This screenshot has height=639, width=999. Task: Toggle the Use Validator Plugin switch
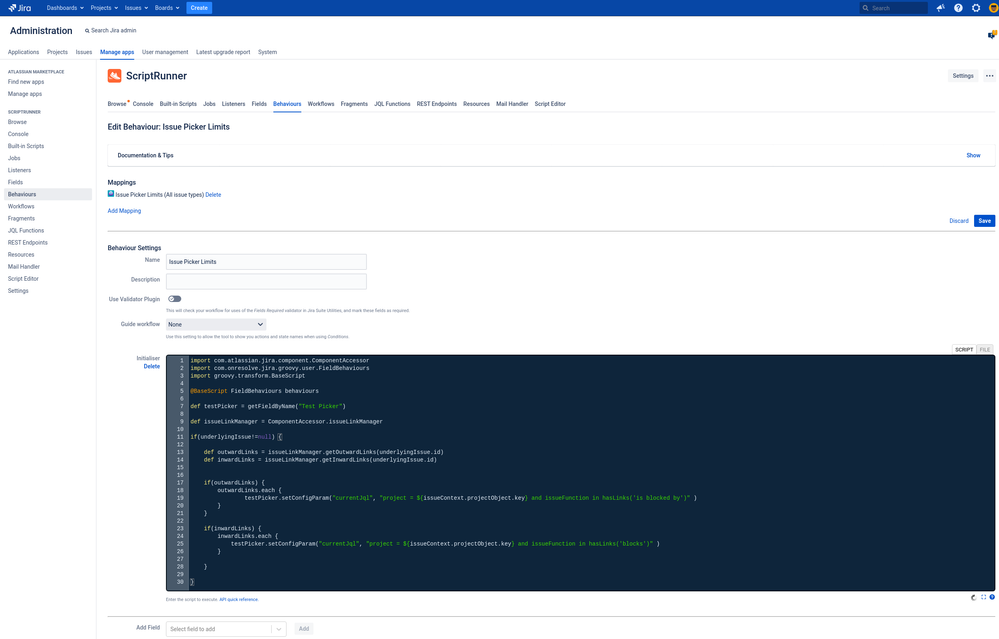[x=175, y=299]
